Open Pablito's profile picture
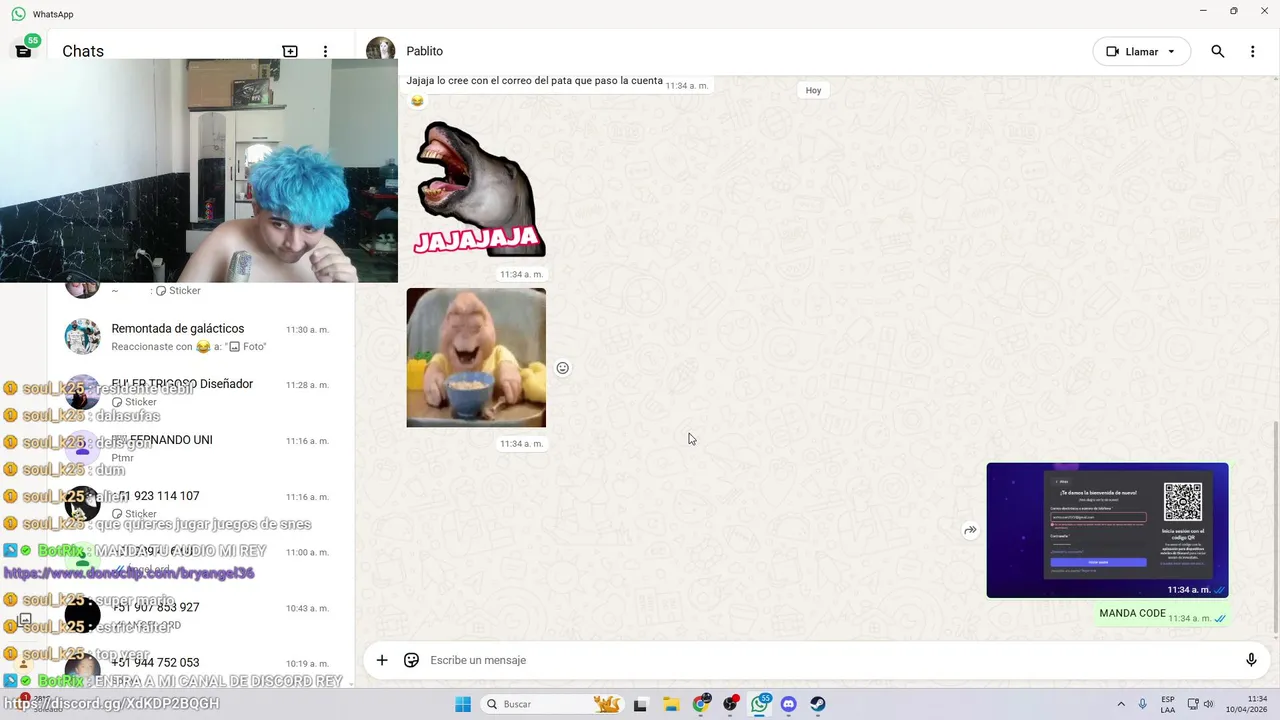1280x720 pixels. tap(380, 50)
